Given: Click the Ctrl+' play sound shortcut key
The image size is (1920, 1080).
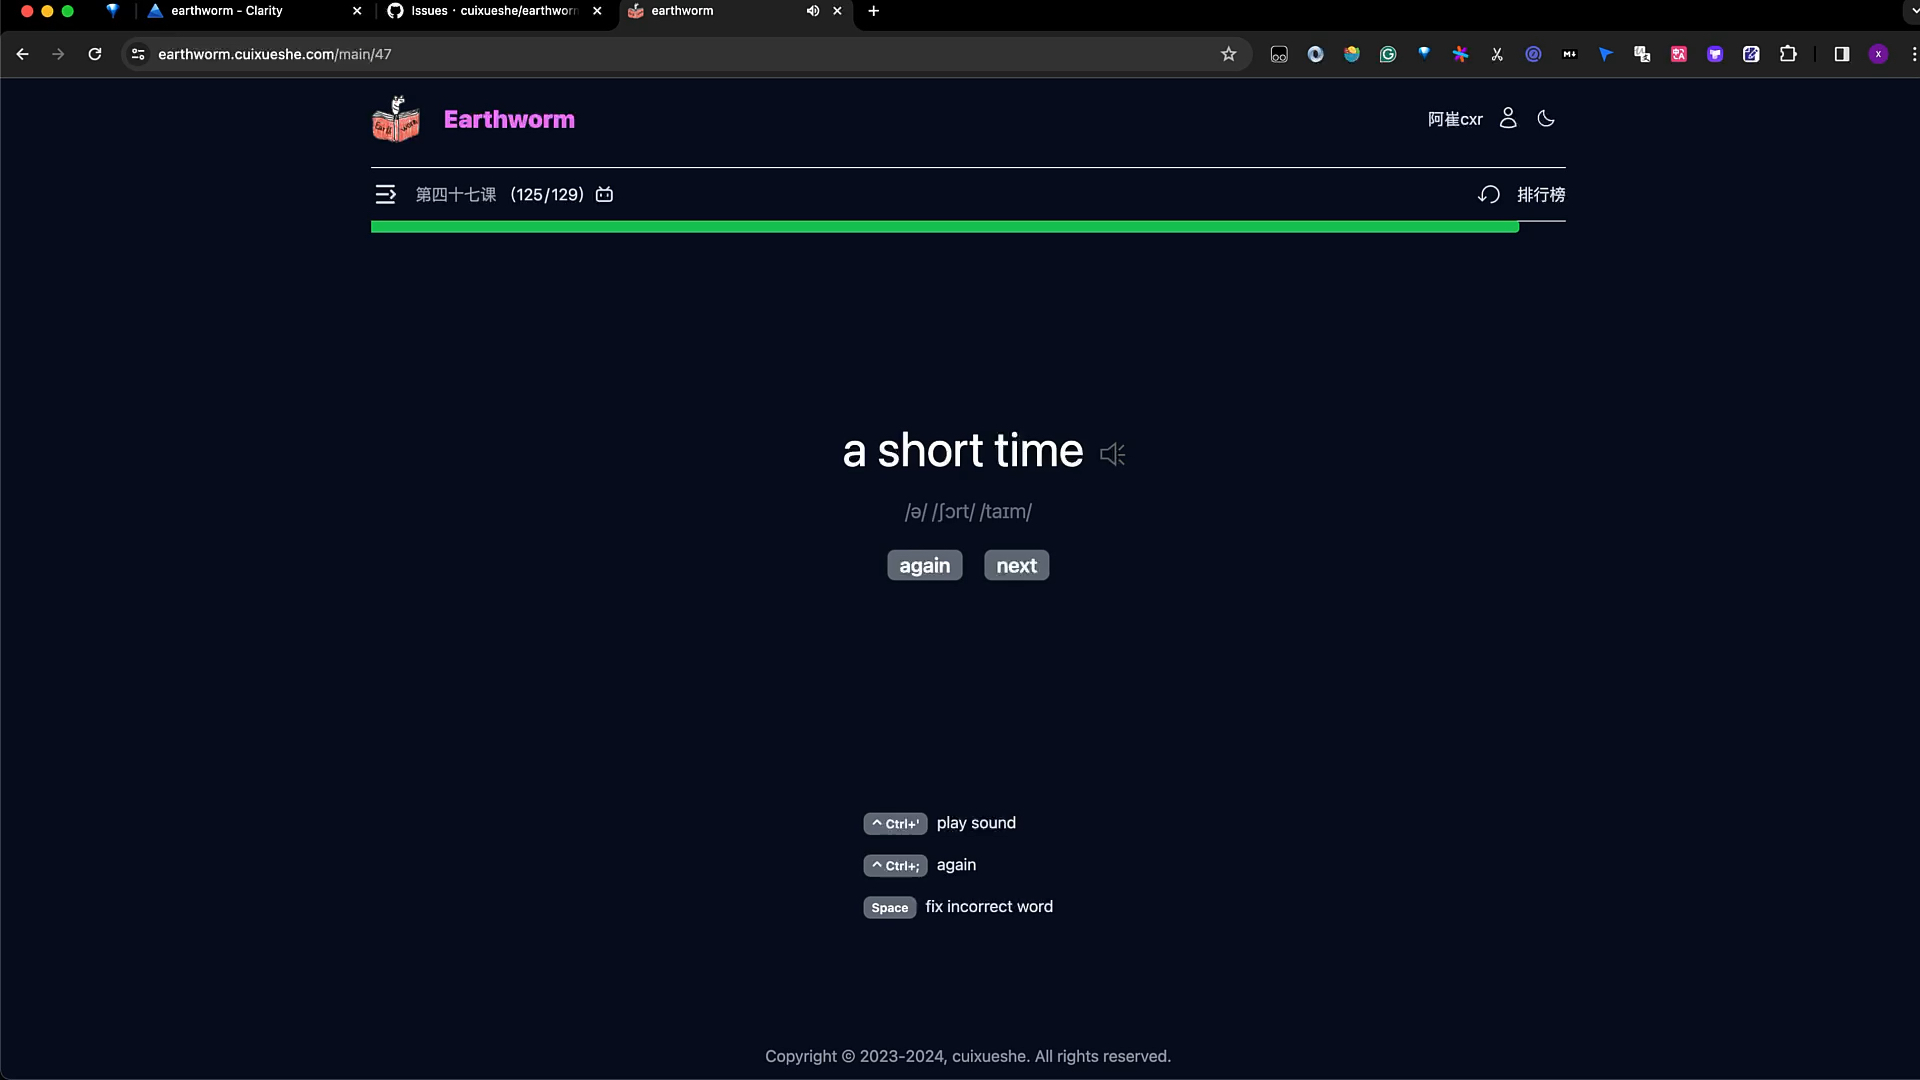Looking at the screenshot, I should (x=895, y=823).
